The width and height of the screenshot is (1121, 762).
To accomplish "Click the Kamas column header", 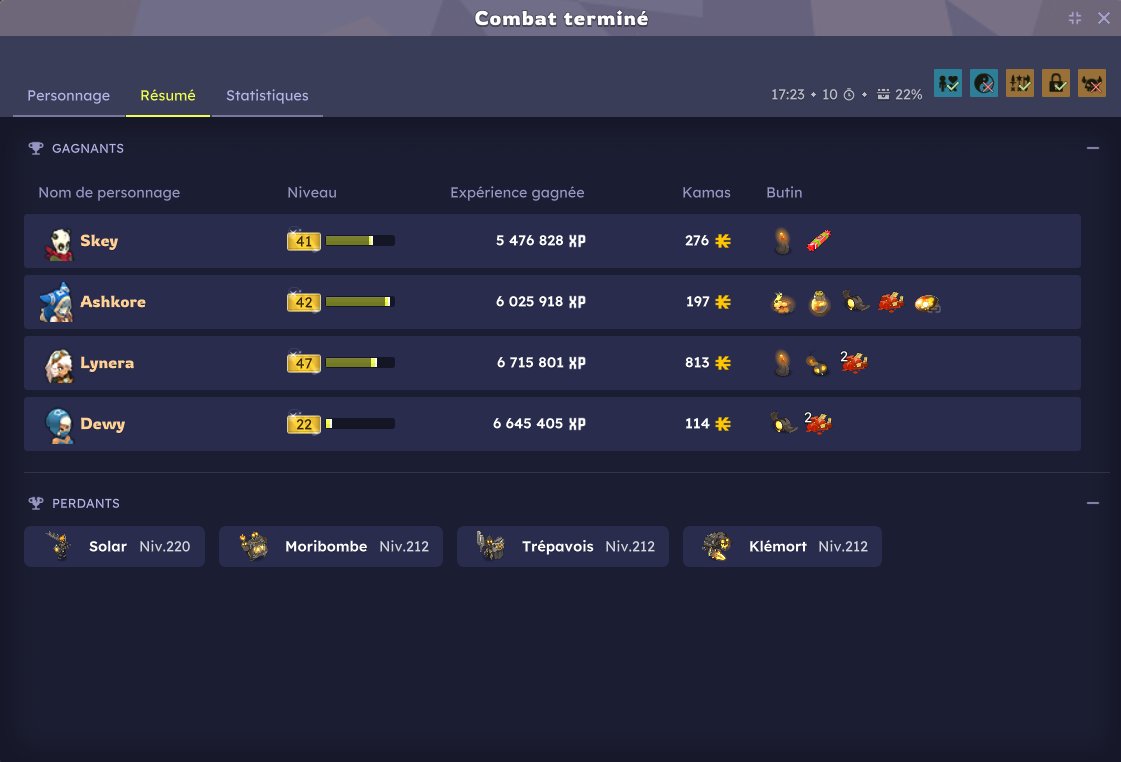I will pyautogui.click(x=706, y=192).
